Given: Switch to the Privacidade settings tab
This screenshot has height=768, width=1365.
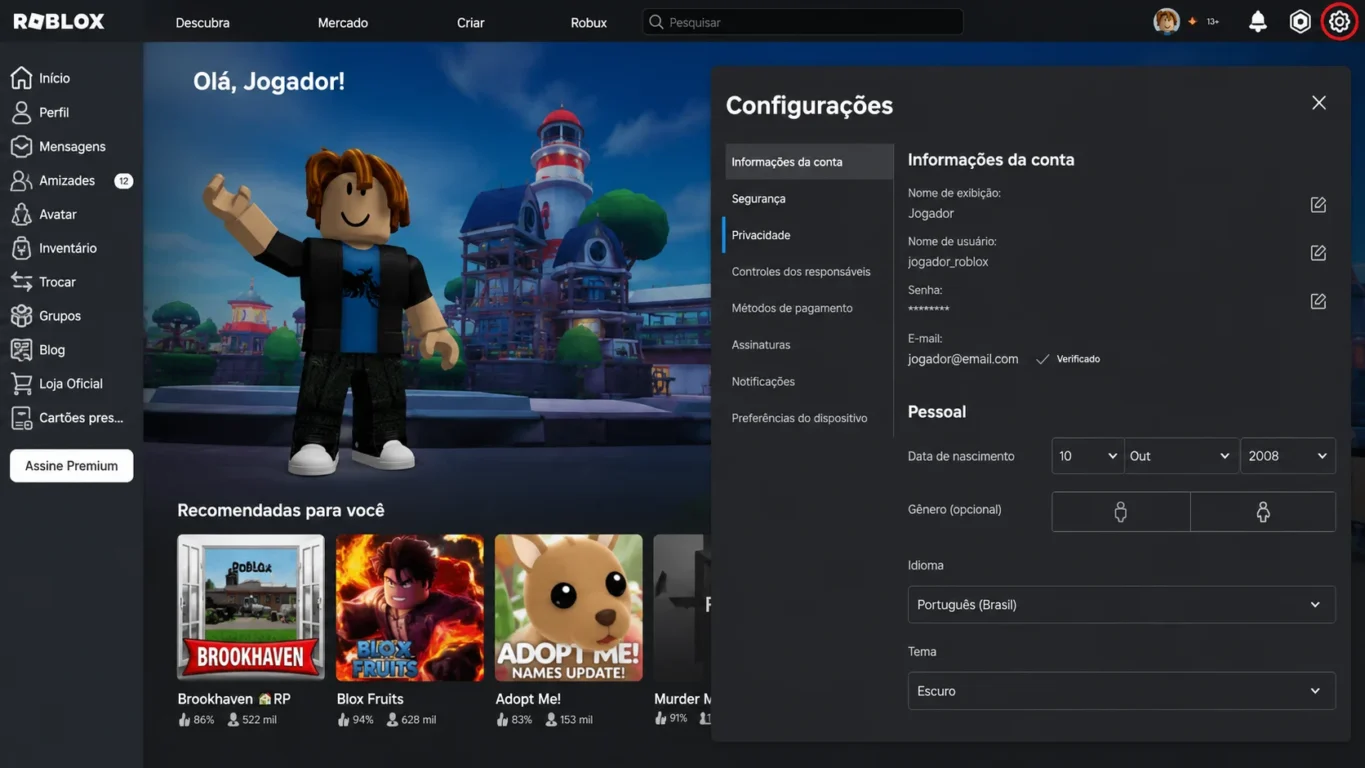Looking at the screenshot, I should [x=809, y=235].
